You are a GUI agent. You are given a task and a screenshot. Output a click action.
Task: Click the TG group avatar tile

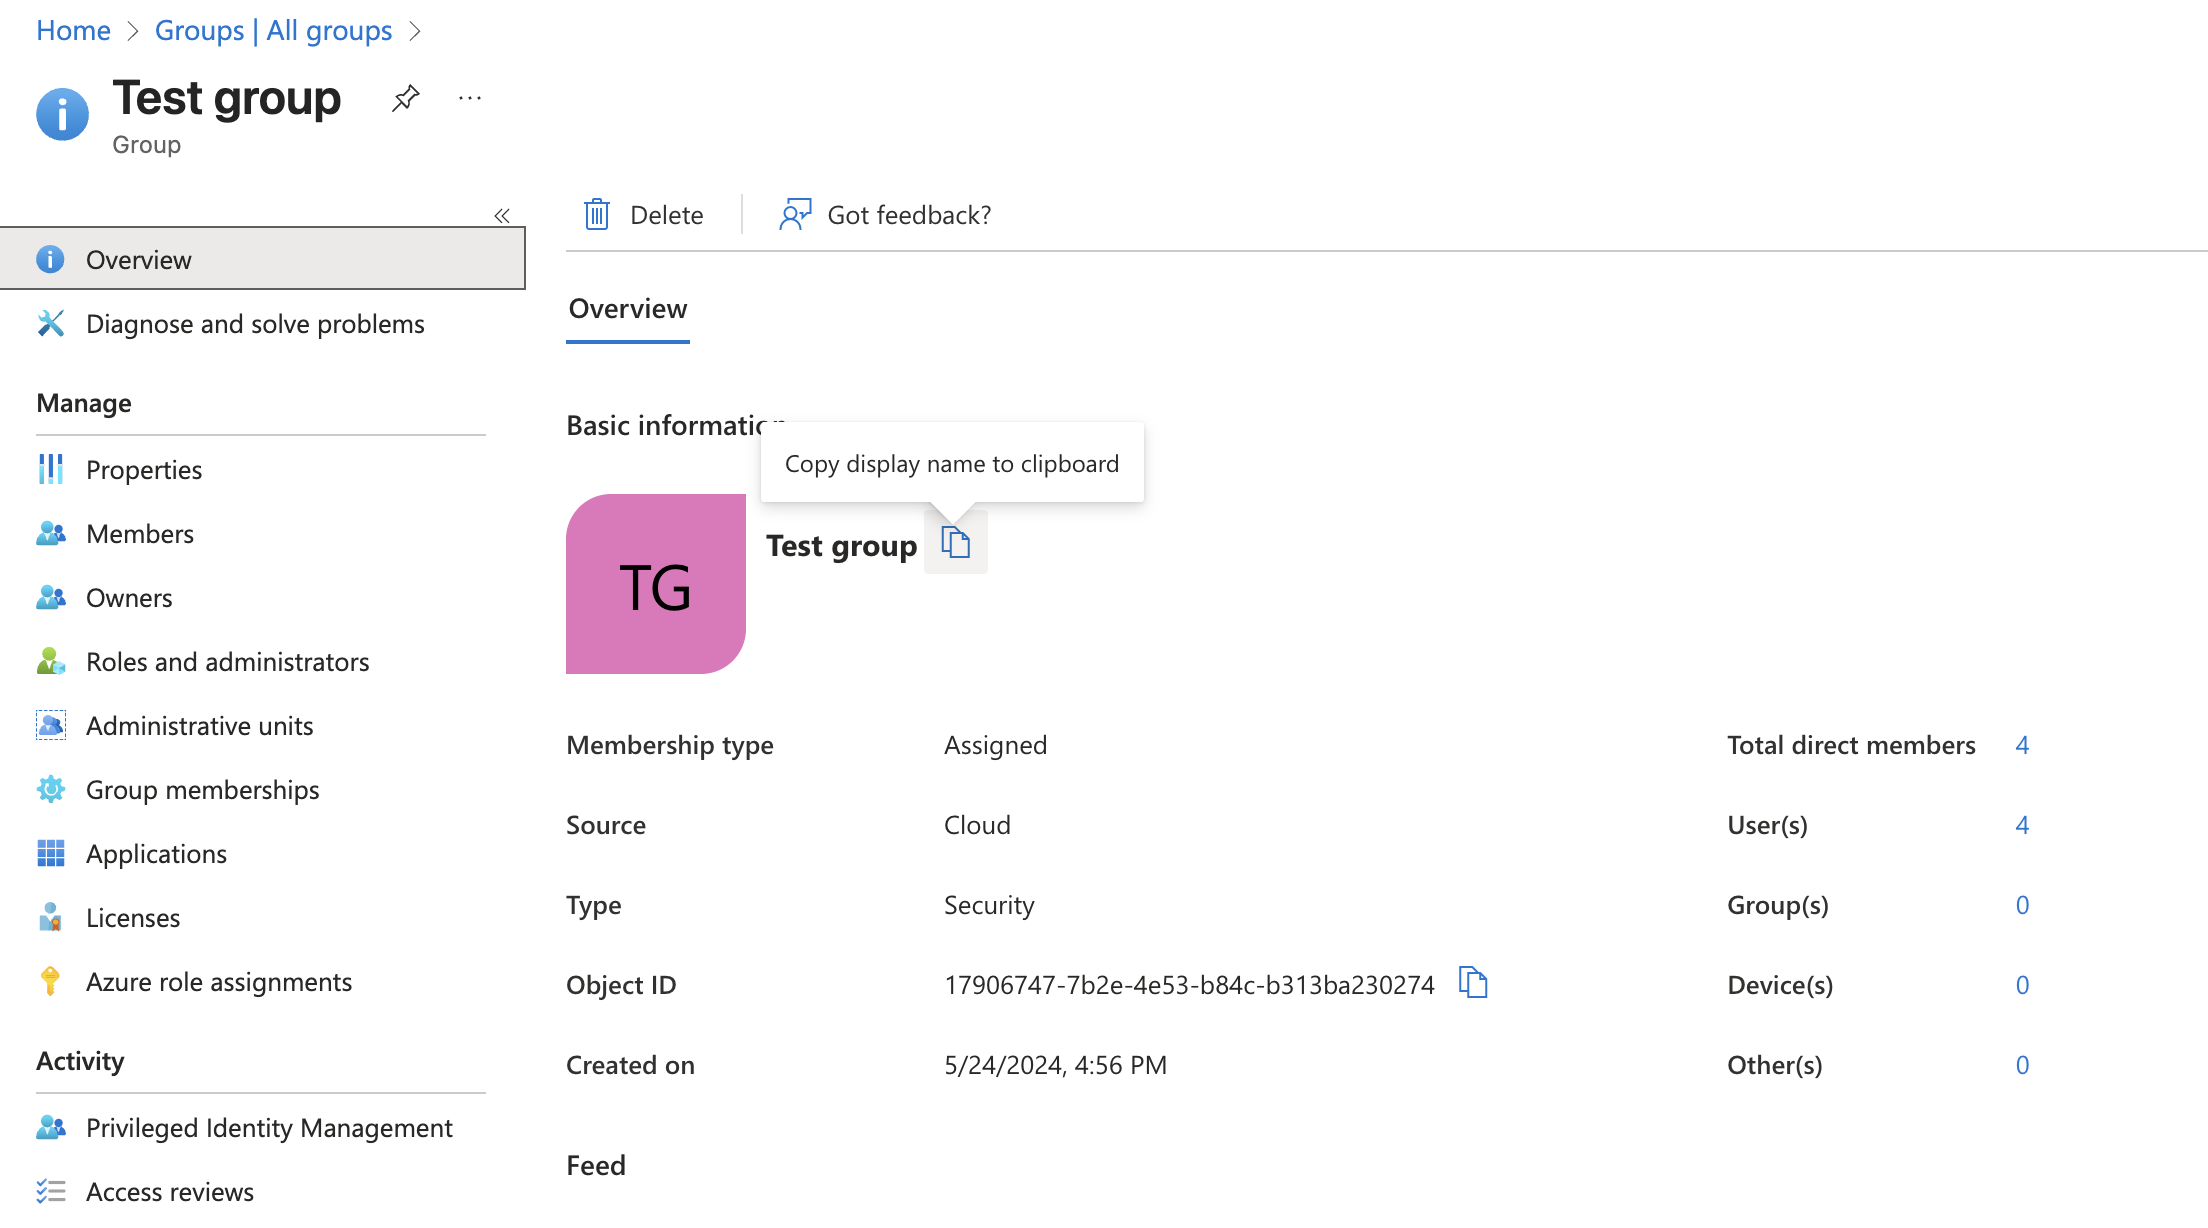656,584
